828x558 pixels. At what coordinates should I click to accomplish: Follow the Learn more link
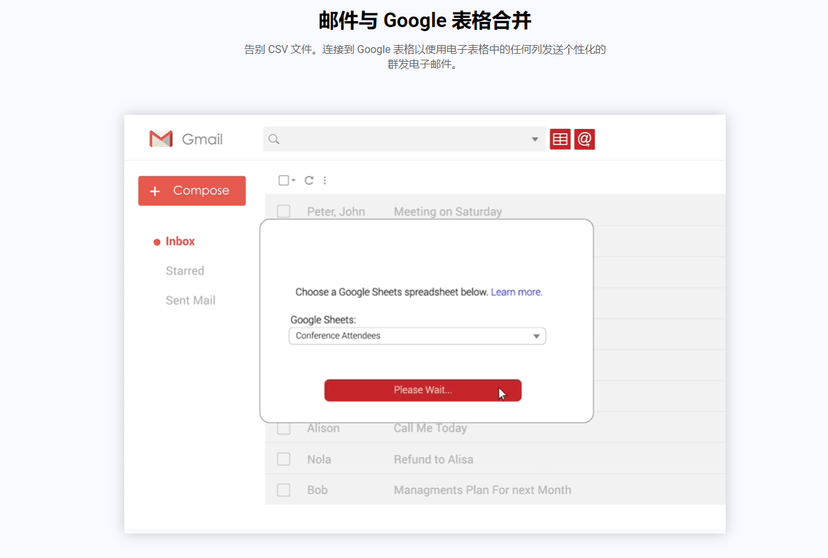[x=516, y=292]
